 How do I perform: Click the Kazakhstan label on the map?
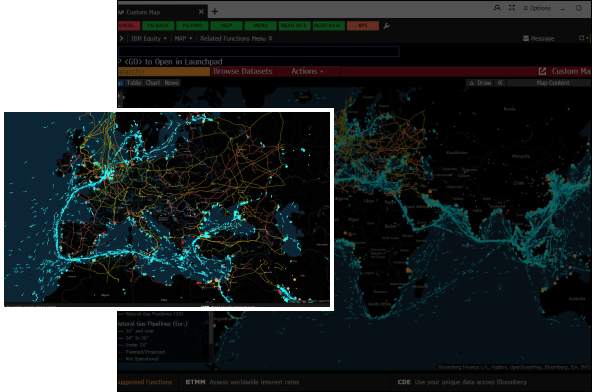coord(457,153)
